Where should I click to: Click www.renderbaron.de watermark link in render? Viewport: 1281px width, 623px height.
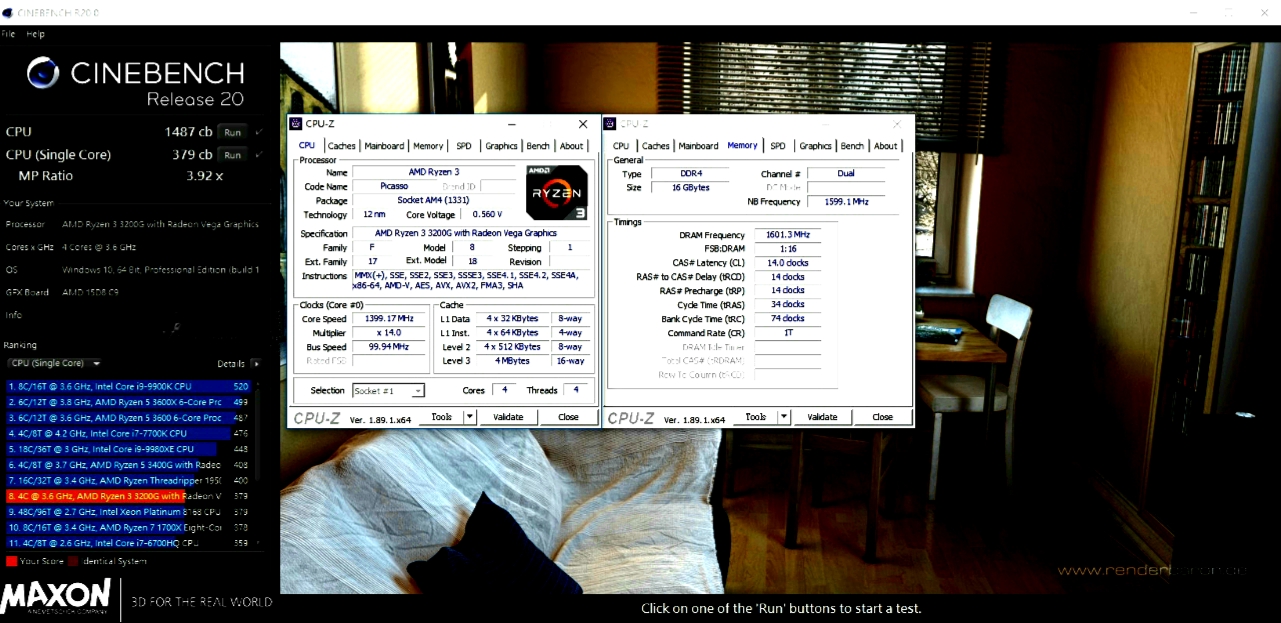(1152, 570)
